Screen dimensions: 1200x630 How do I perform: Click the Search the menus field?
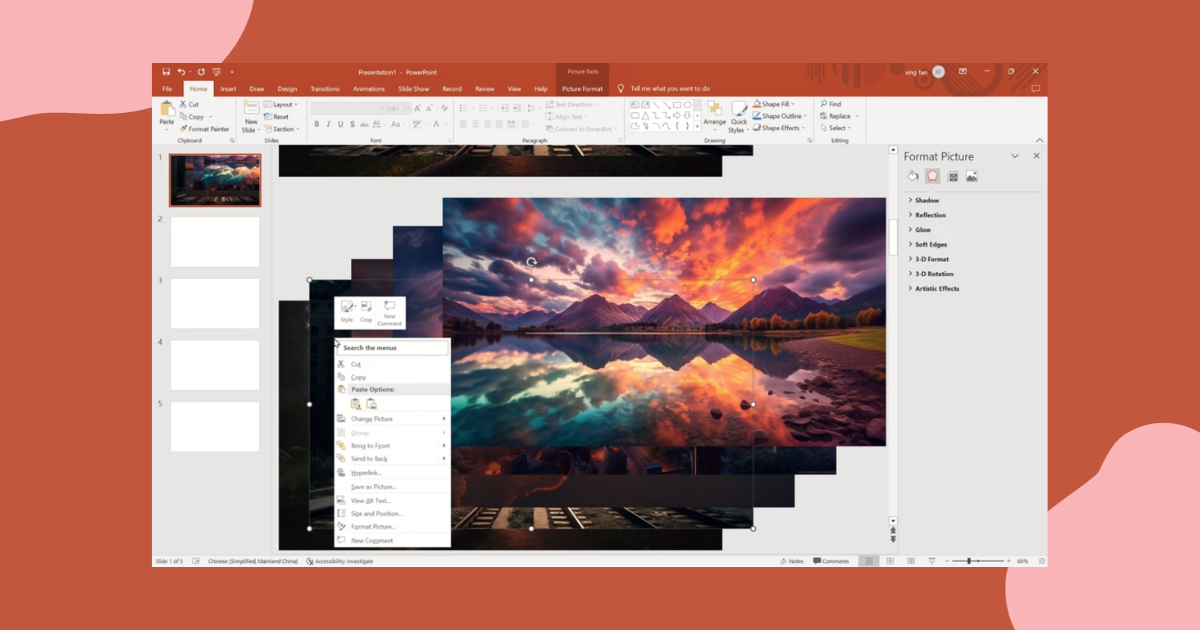click(x=392, y=348)
